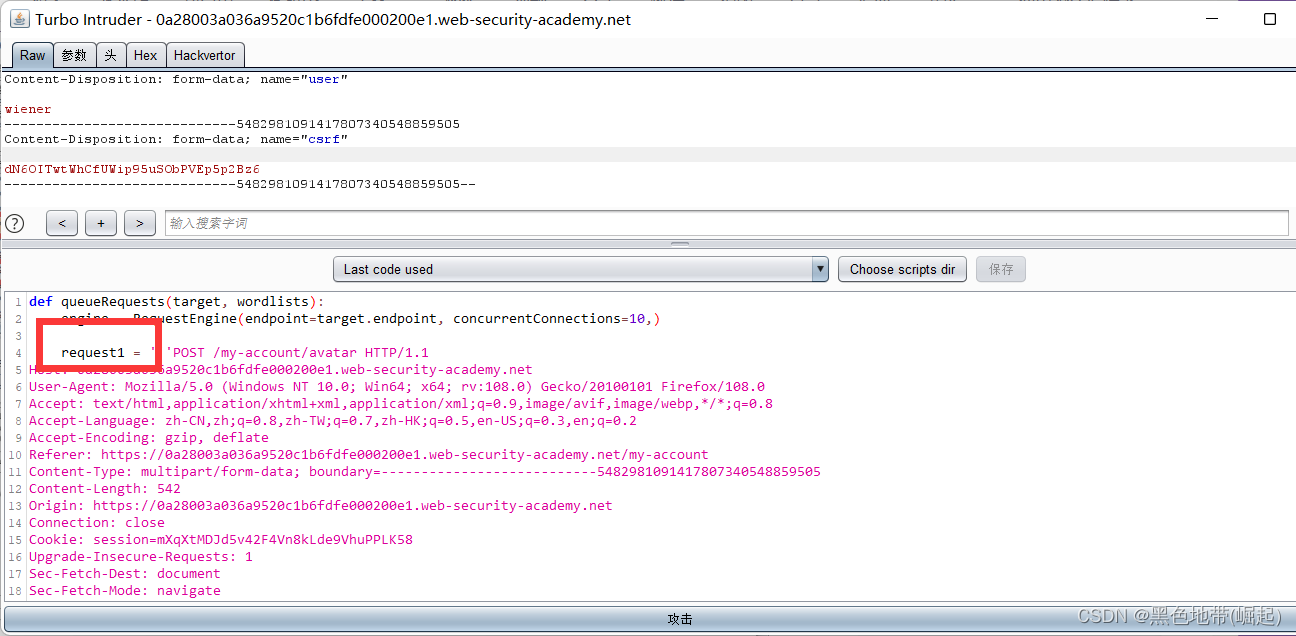Click the pane splitter handle
Viewport: 1296px width, 636px height.
coord(680,243)
